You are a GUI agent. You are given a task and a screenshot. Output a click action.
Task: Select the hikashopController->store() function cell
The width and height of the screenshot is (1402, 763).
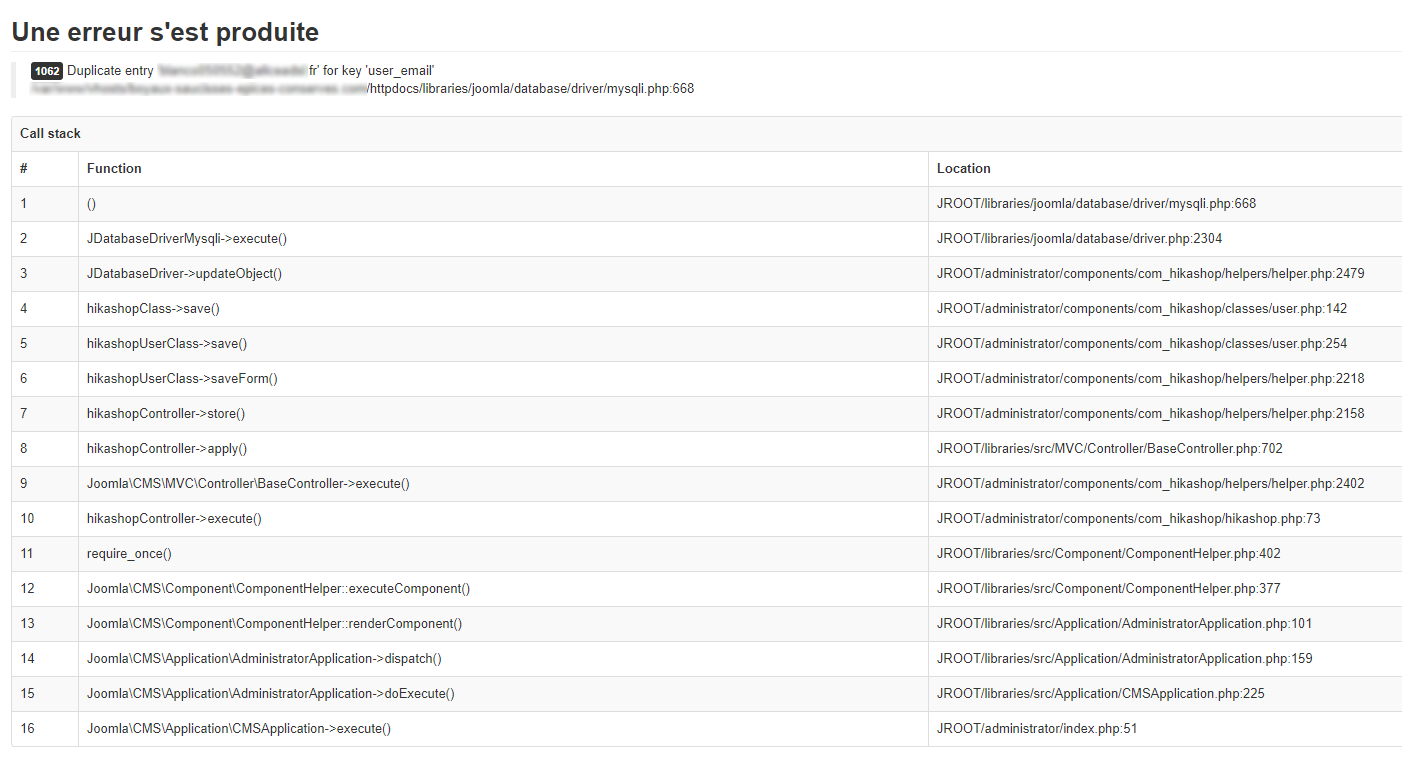[x=166, y=414]
